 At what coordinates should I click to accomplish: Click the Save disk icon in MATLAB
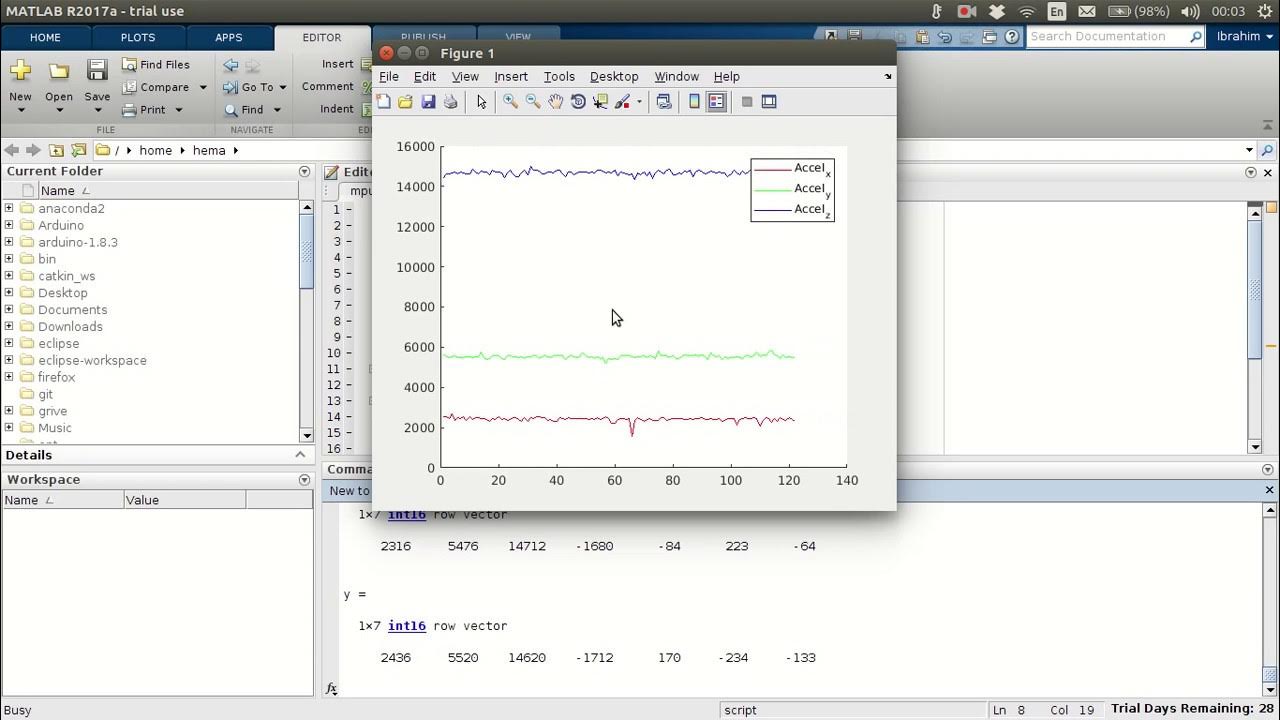pyautogui.click(x=97, y=70)
